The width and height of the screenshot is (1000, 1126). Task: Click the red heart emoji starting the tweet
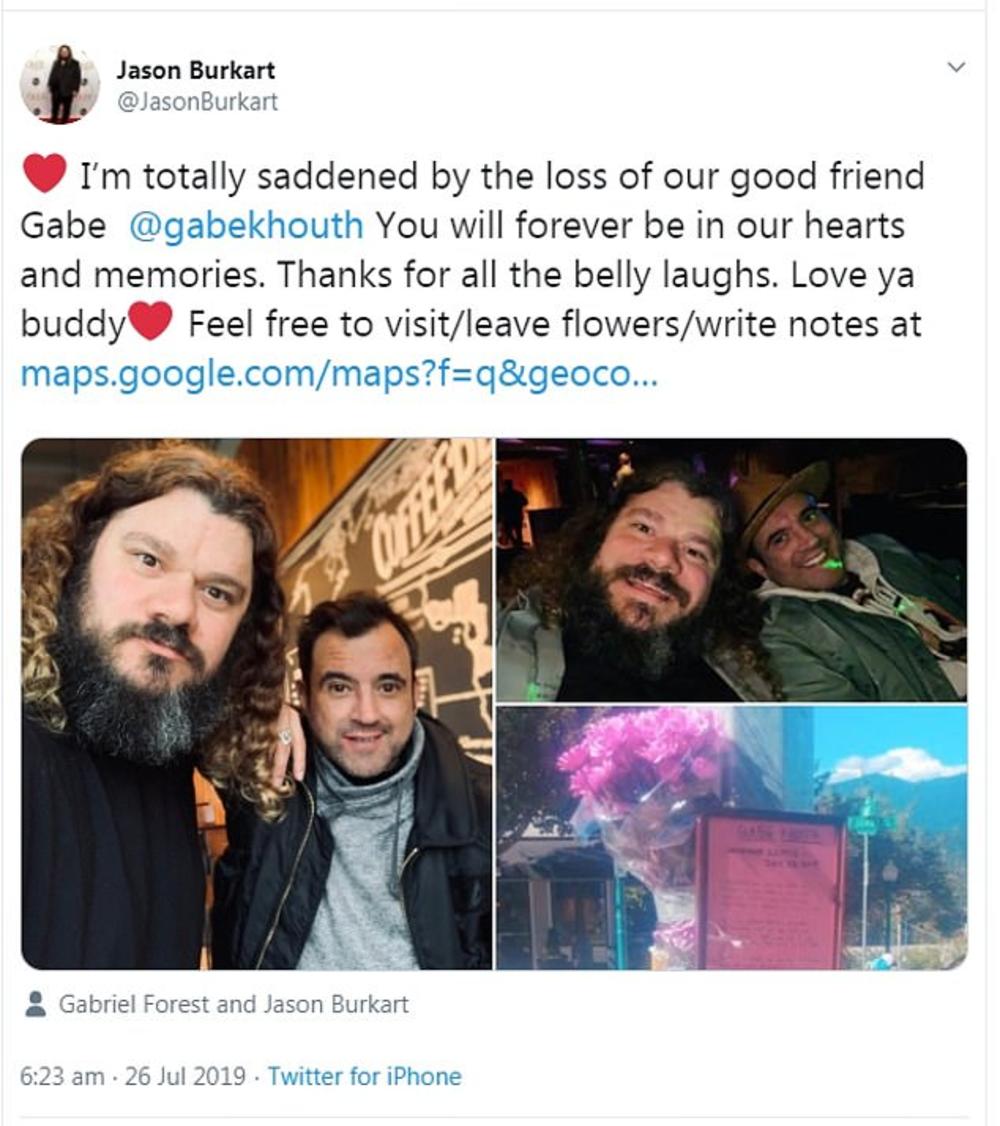(x=45, y=174)
